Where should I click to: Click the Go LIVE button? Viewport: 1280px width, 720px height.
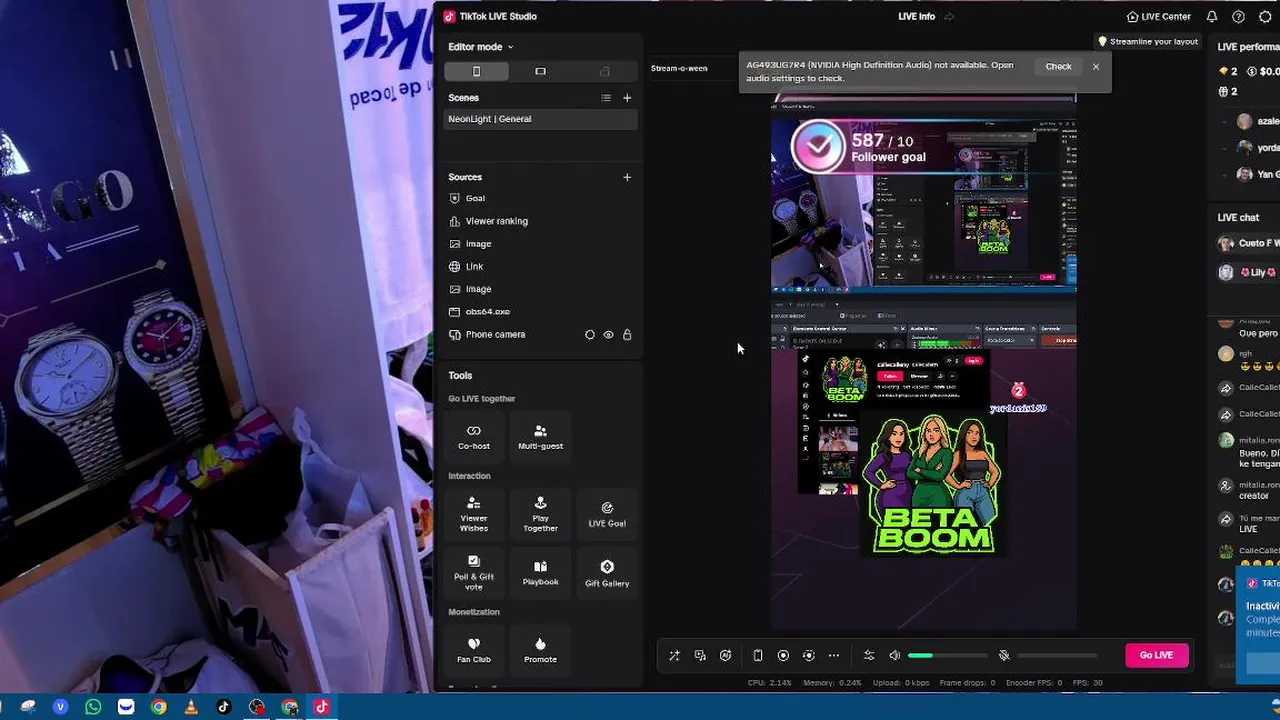pyautogui.click(x=1156, y=655)
